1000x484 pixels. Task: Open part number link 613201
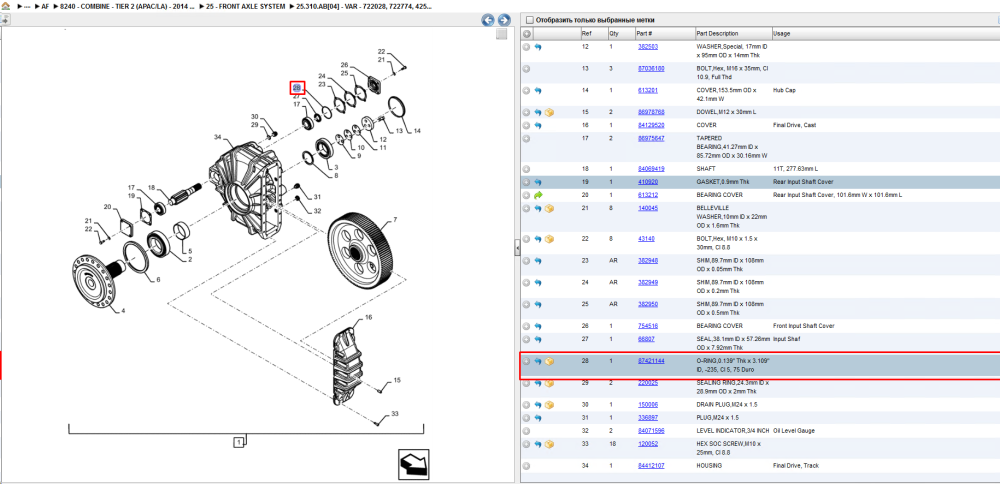pyautogui.click(x=648, y=91)
